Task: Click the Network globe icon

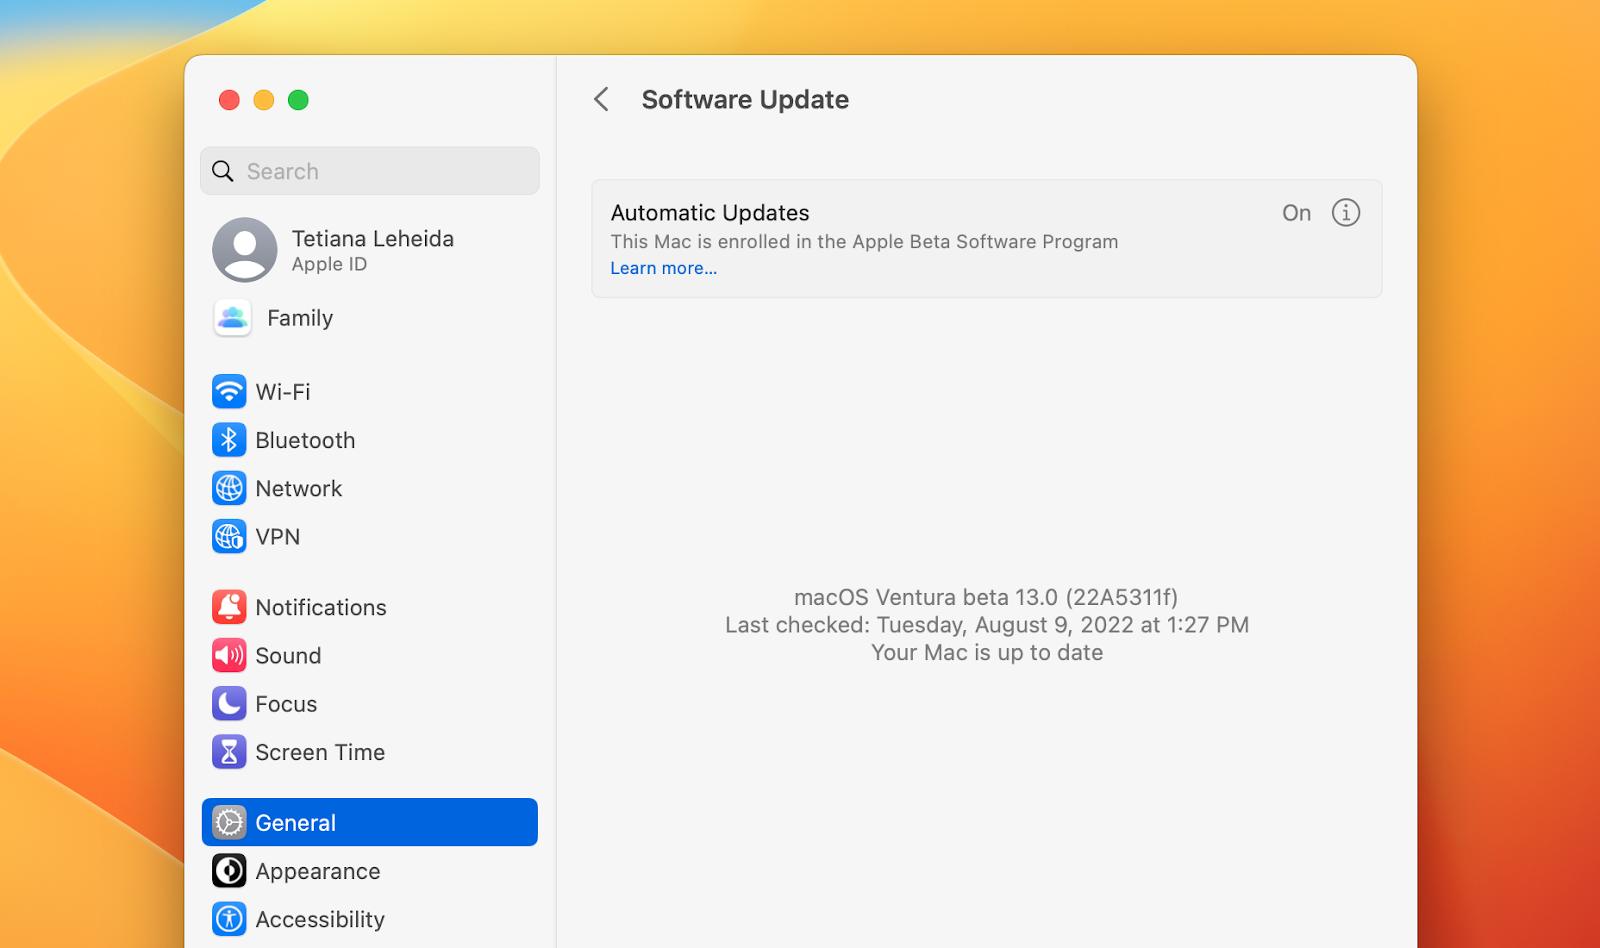Action: 229,488
